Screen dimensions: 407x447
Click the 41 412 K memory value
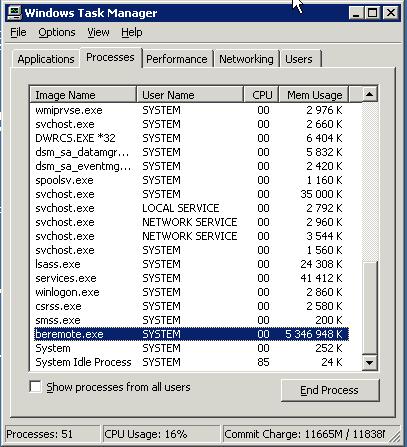point(321,278)
